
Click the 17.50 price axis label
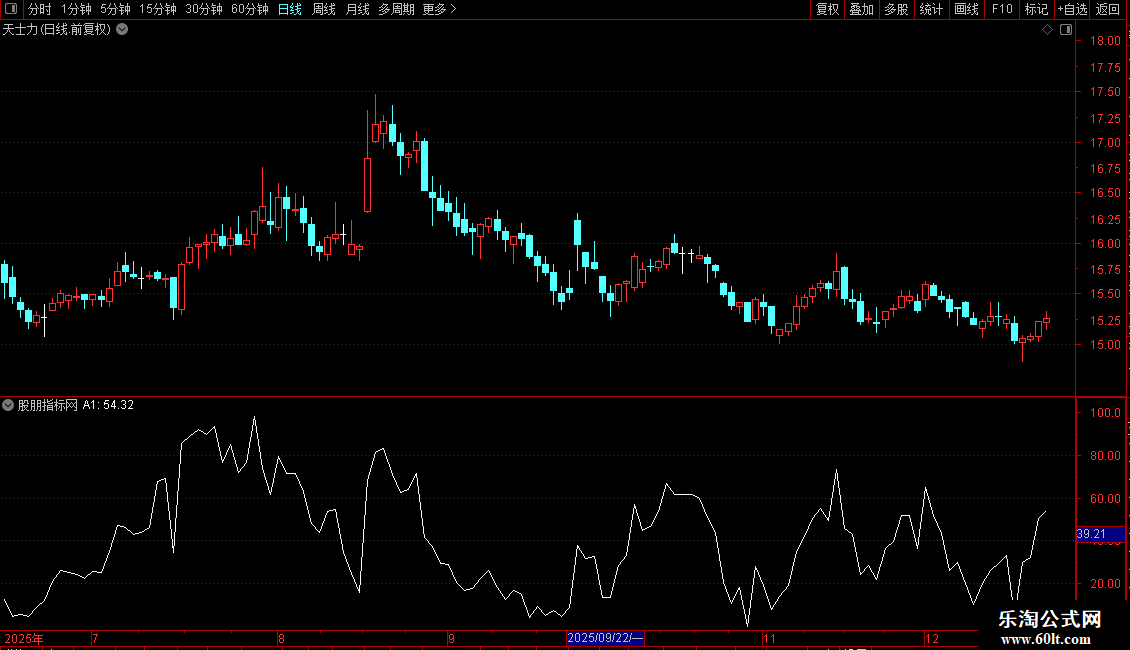[1105, 92]
